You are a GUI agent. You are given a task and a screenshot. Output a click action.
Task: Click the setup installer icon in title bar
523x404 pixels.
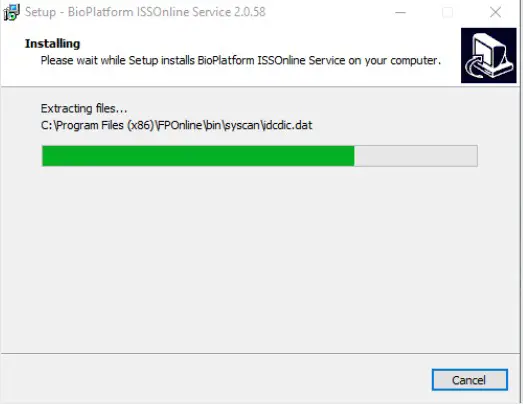(12, 12)
